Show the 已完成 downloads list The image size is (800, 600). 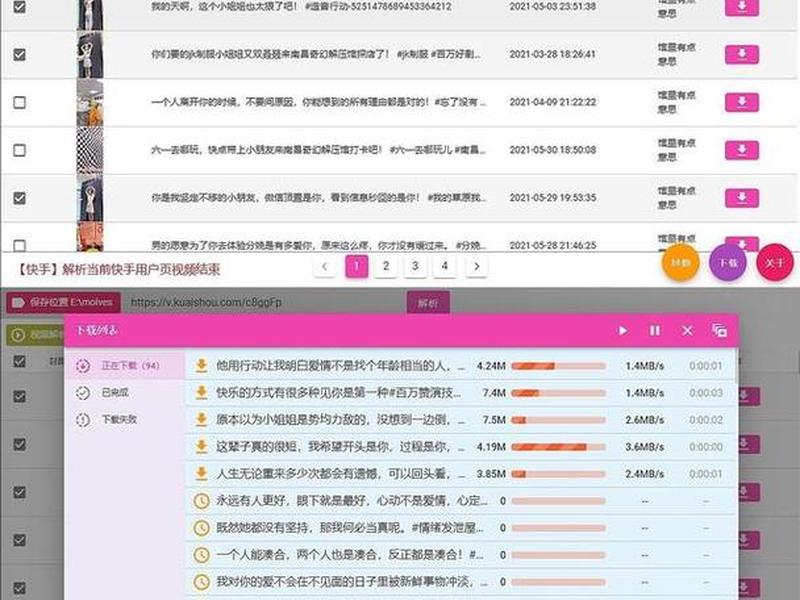[x=124, y=392]
